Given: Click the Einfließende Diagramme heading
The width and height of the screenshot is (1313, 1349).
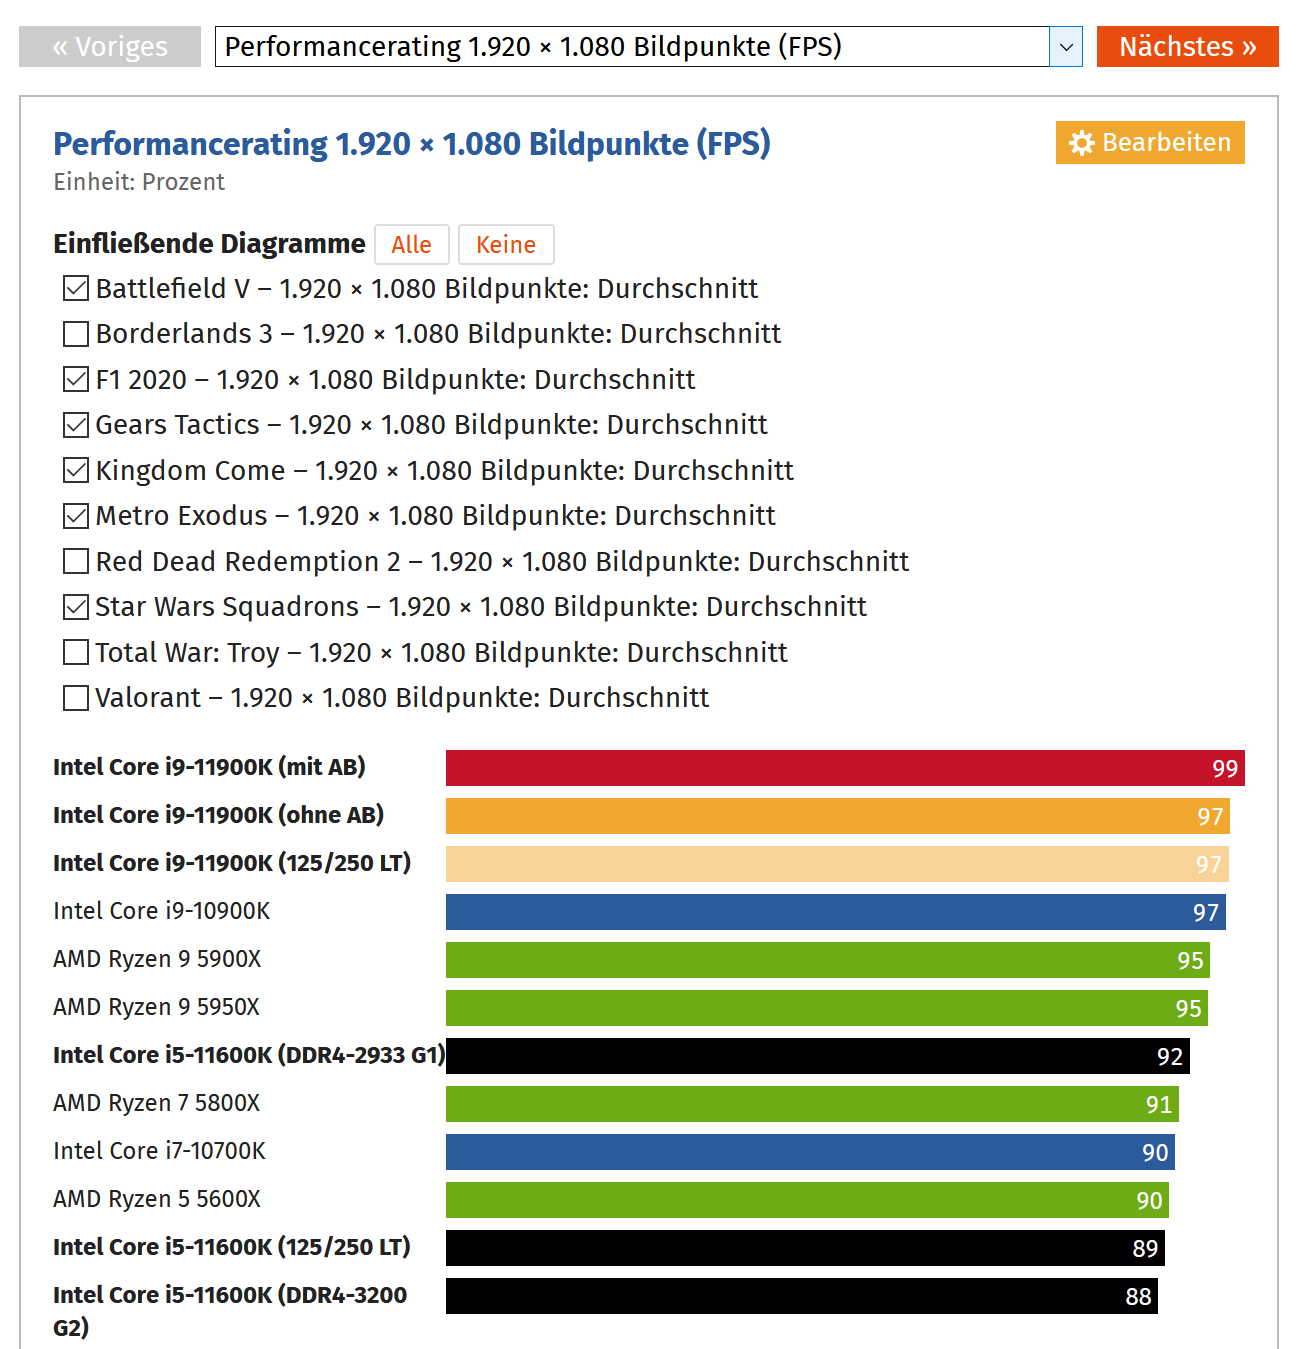Looking at the screenshot, I should [x=209, y=244].
